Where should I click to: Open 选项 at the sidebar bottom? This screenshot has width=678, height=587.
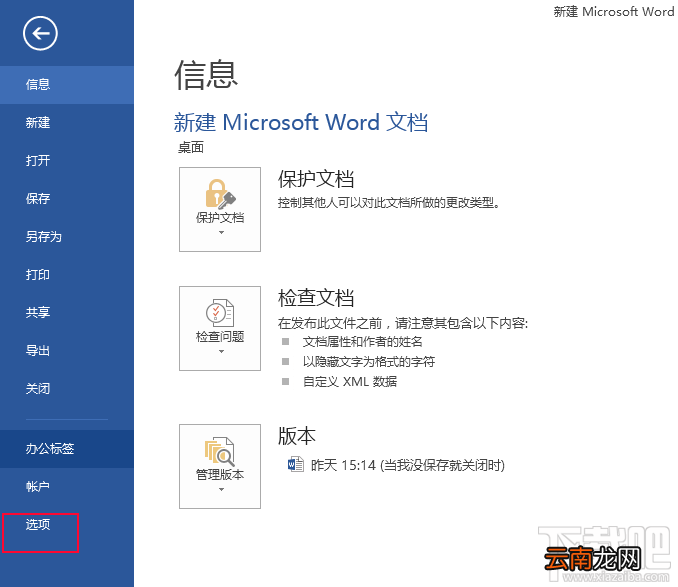point(67,525)
